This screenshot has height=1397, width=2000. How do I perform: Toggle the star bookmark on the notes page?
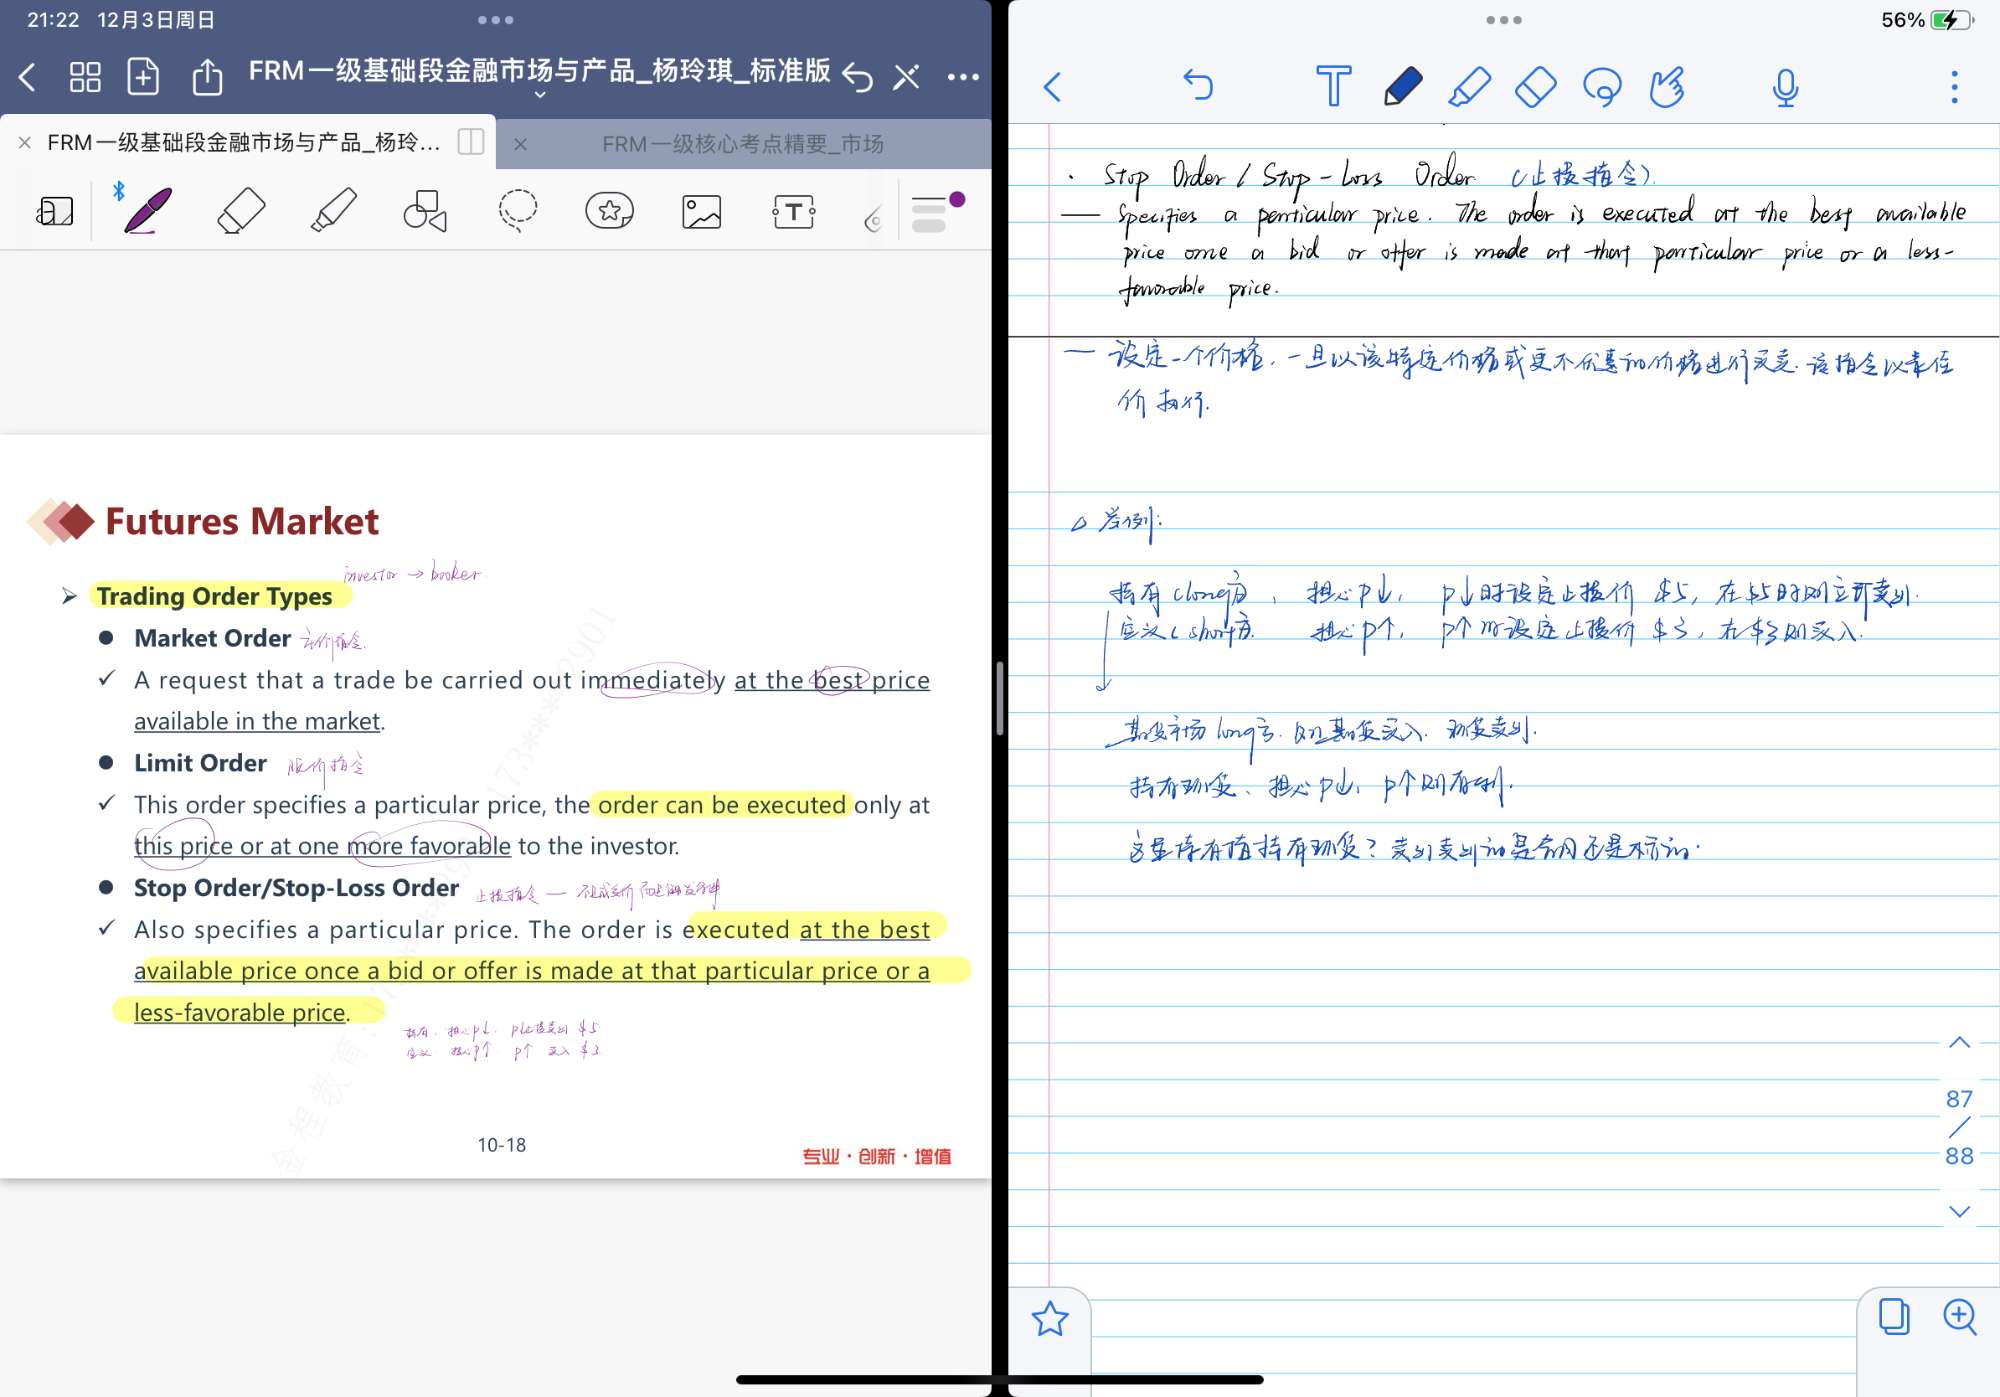pyautogui.click(x=1050, y=1319)
